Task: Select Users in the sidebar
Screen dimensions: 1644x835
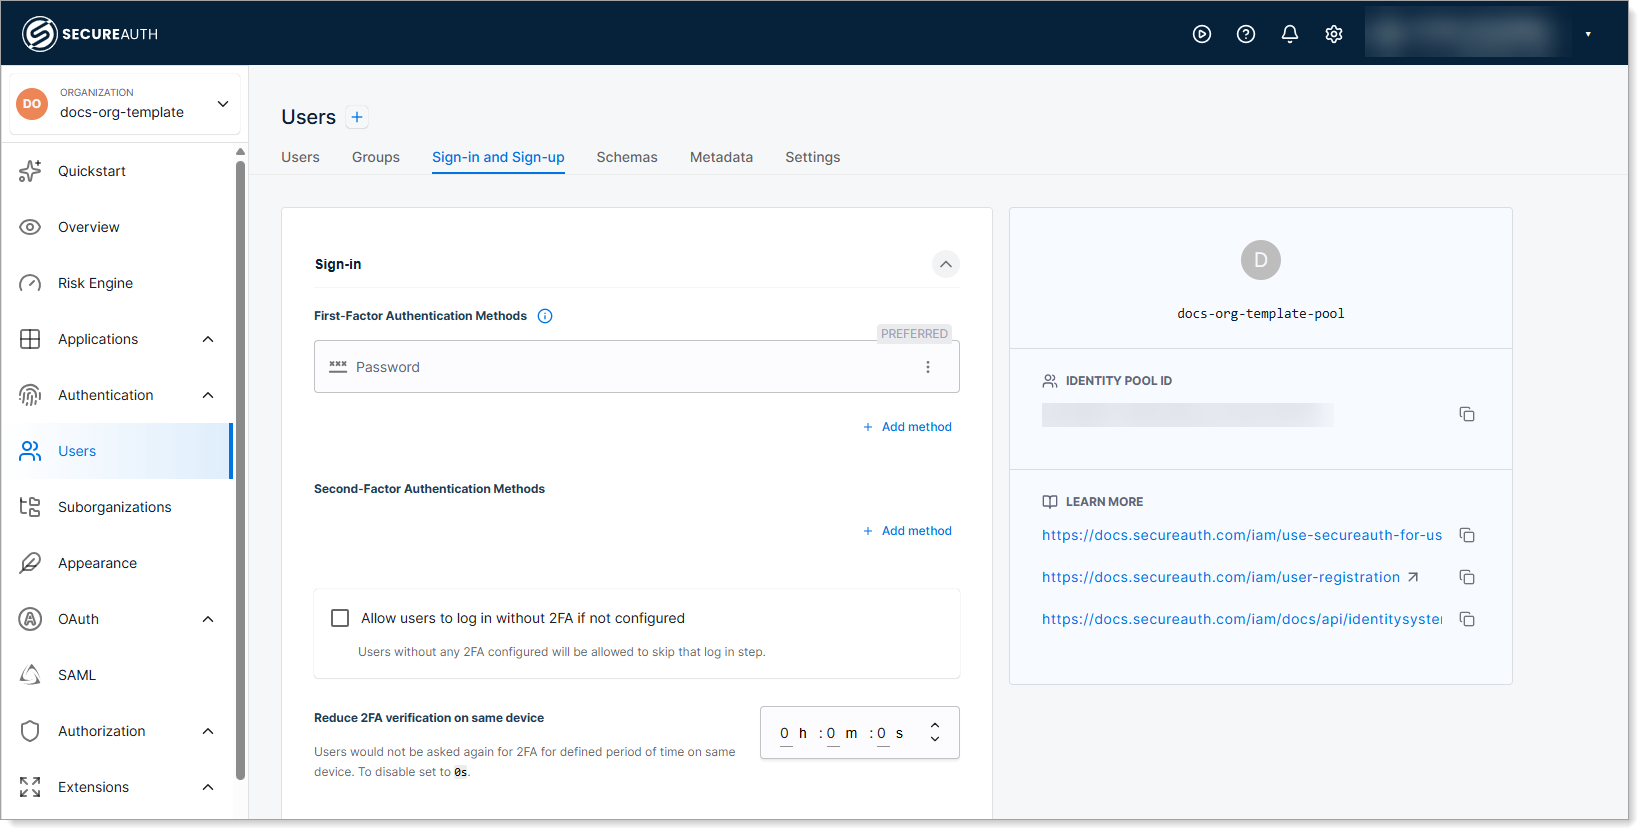Action: coord(117,451)
